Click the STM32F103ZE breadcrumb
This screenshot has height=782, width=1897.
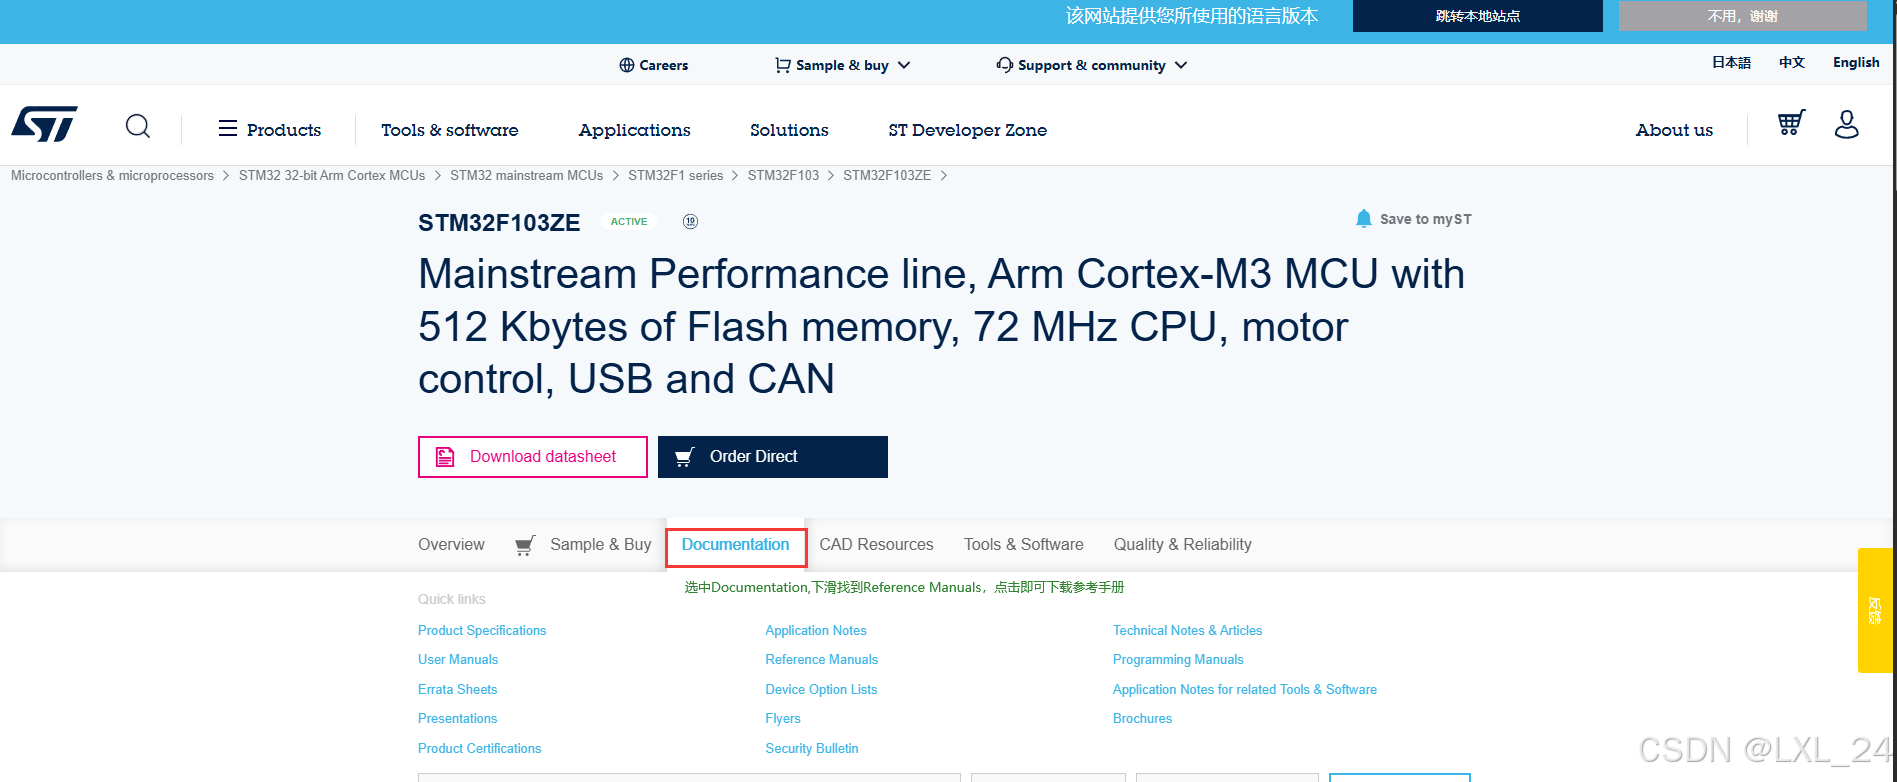point(887,176)
